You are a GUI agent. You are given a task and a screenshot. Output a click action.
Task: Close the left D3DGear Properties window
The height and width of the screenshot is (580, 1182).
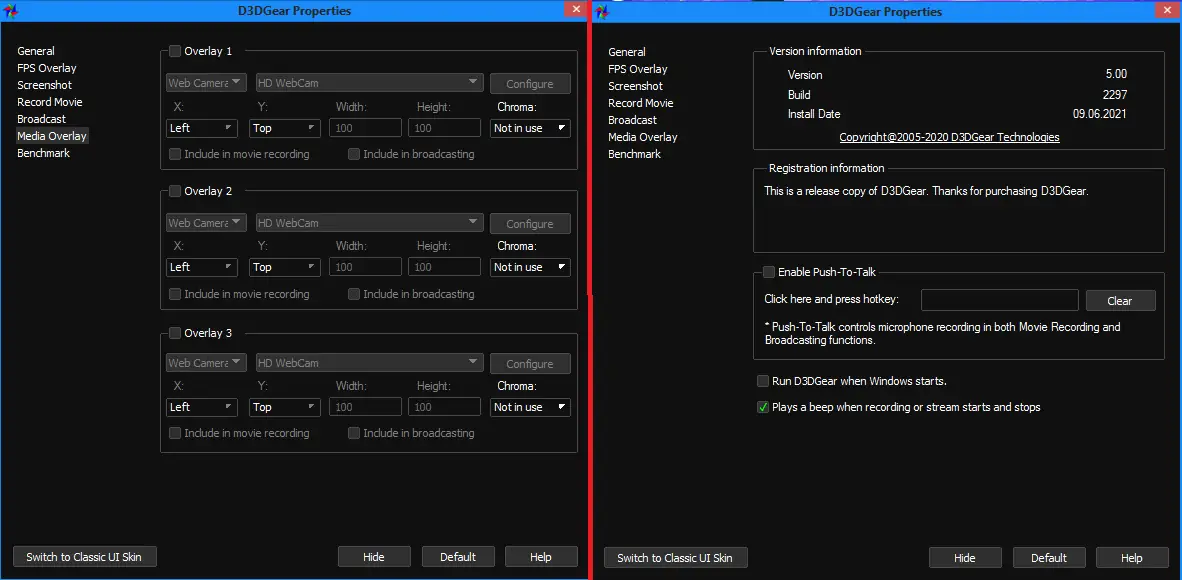coord(577,9)
